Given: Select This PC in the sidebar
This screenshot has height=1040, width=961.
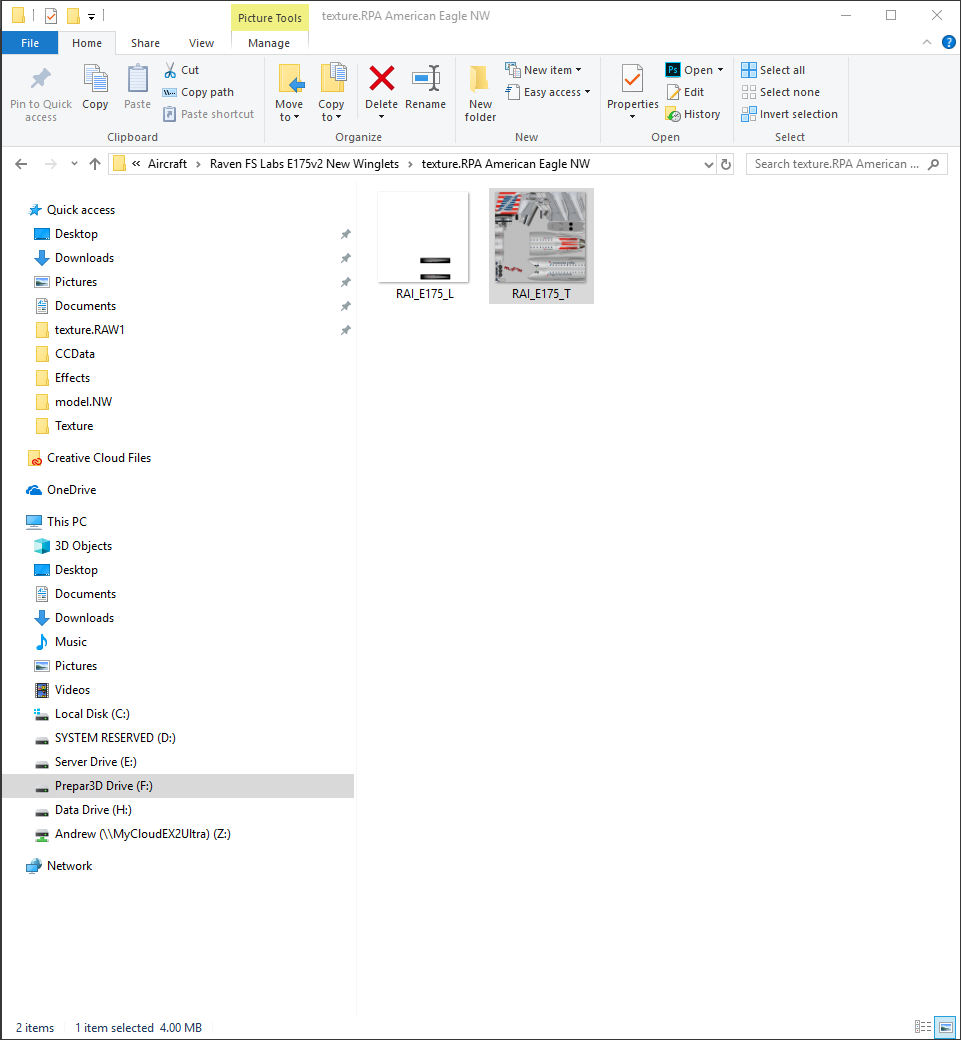Looking at the screenshot, I should pos(66,521).
